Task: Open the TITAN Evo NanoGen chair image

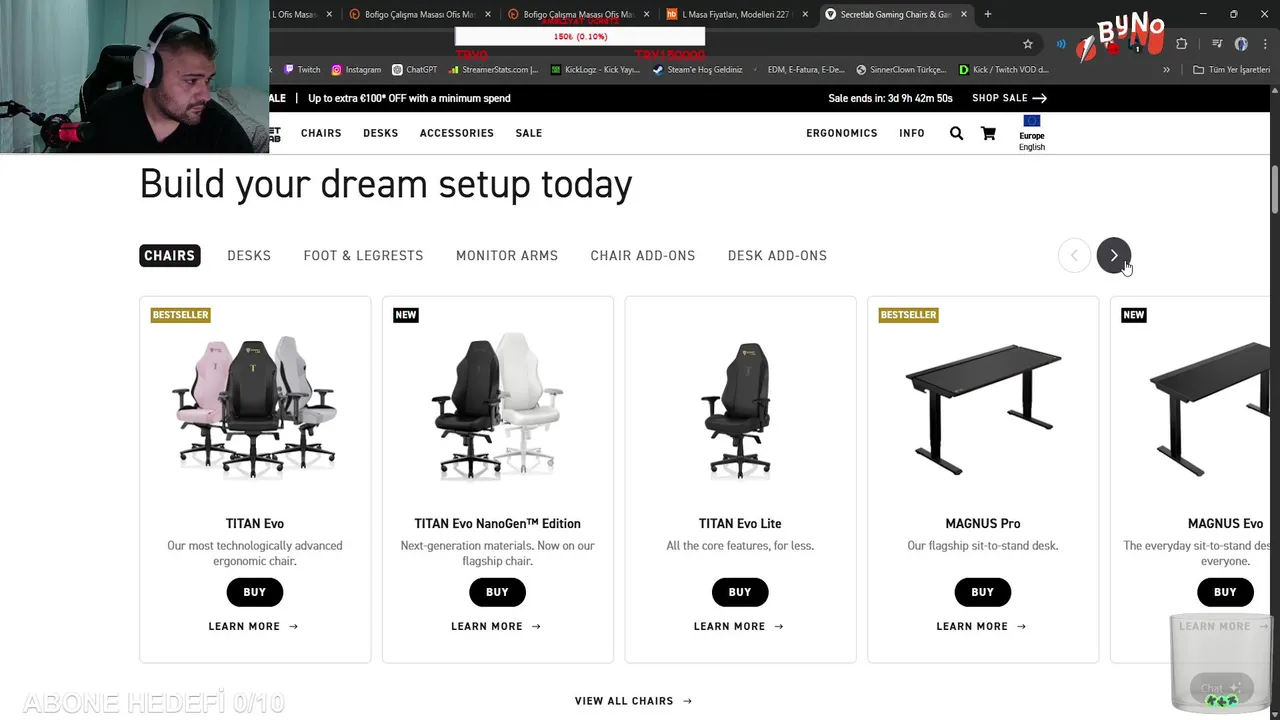Action: [x=497, y=407]
